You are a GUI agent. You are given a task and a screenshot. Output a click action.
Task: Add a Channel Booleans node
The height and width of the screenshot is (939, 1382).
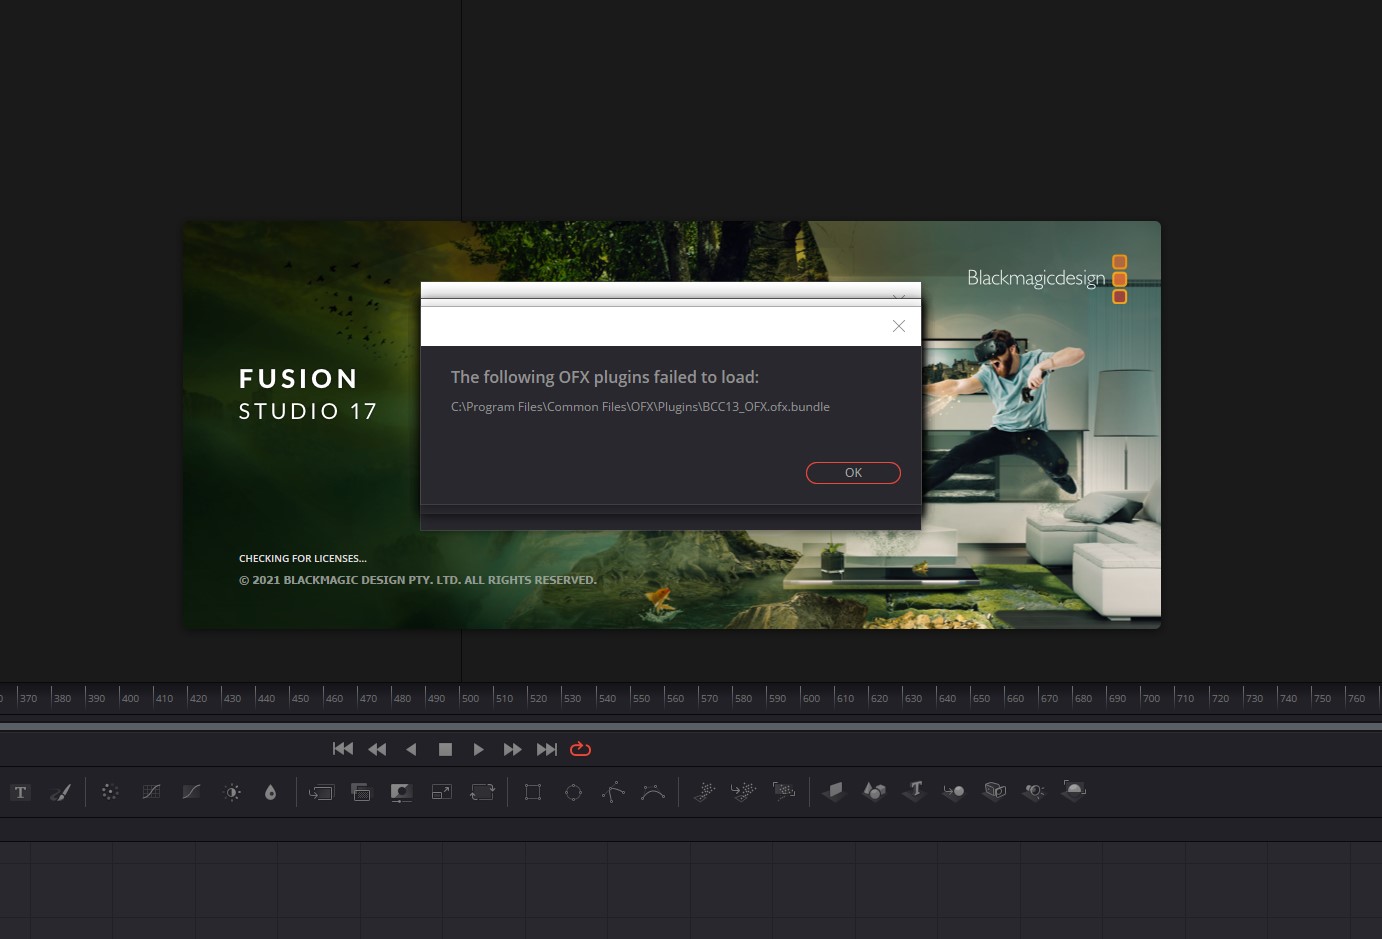click(x=361, y=792)
